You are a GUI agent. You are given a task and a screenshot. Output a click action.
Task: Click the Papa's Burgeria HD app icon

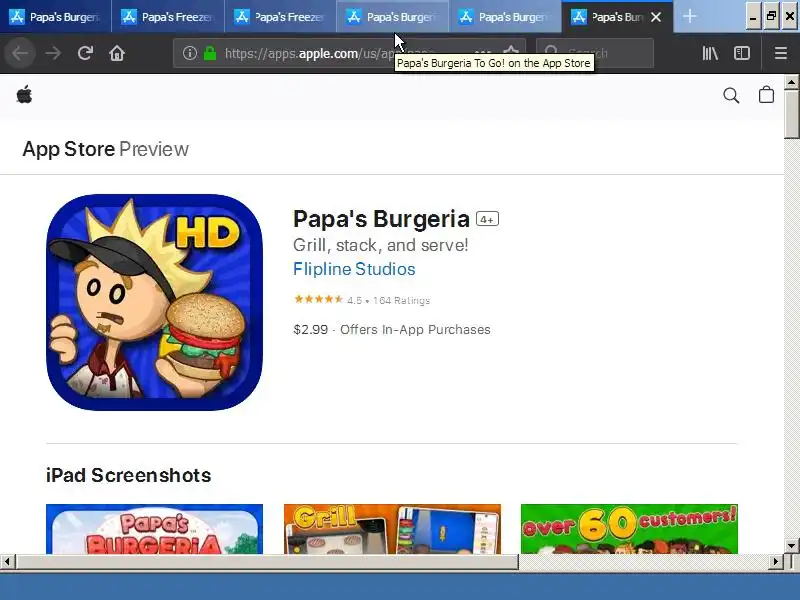pos(155,302)
